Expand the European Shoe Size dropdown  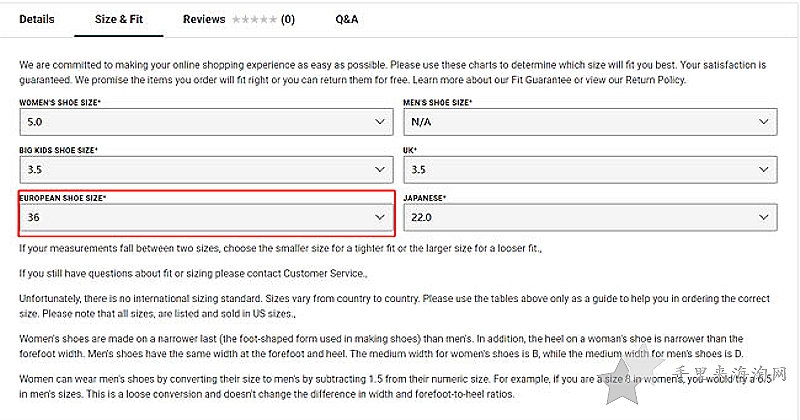[206, 217]
